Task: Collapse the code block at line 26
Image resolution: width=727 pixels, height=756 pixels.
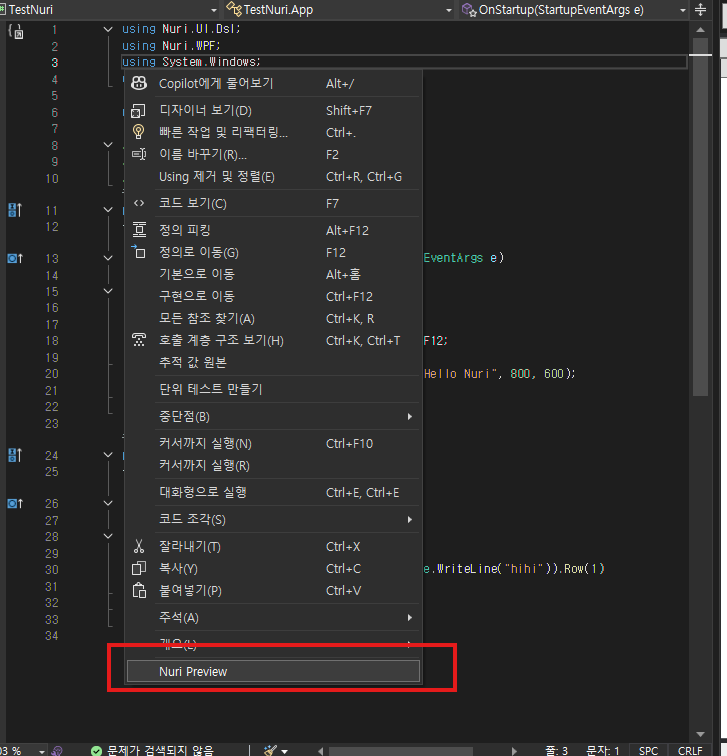Action: pyautogui.click(x=108, y=503)
